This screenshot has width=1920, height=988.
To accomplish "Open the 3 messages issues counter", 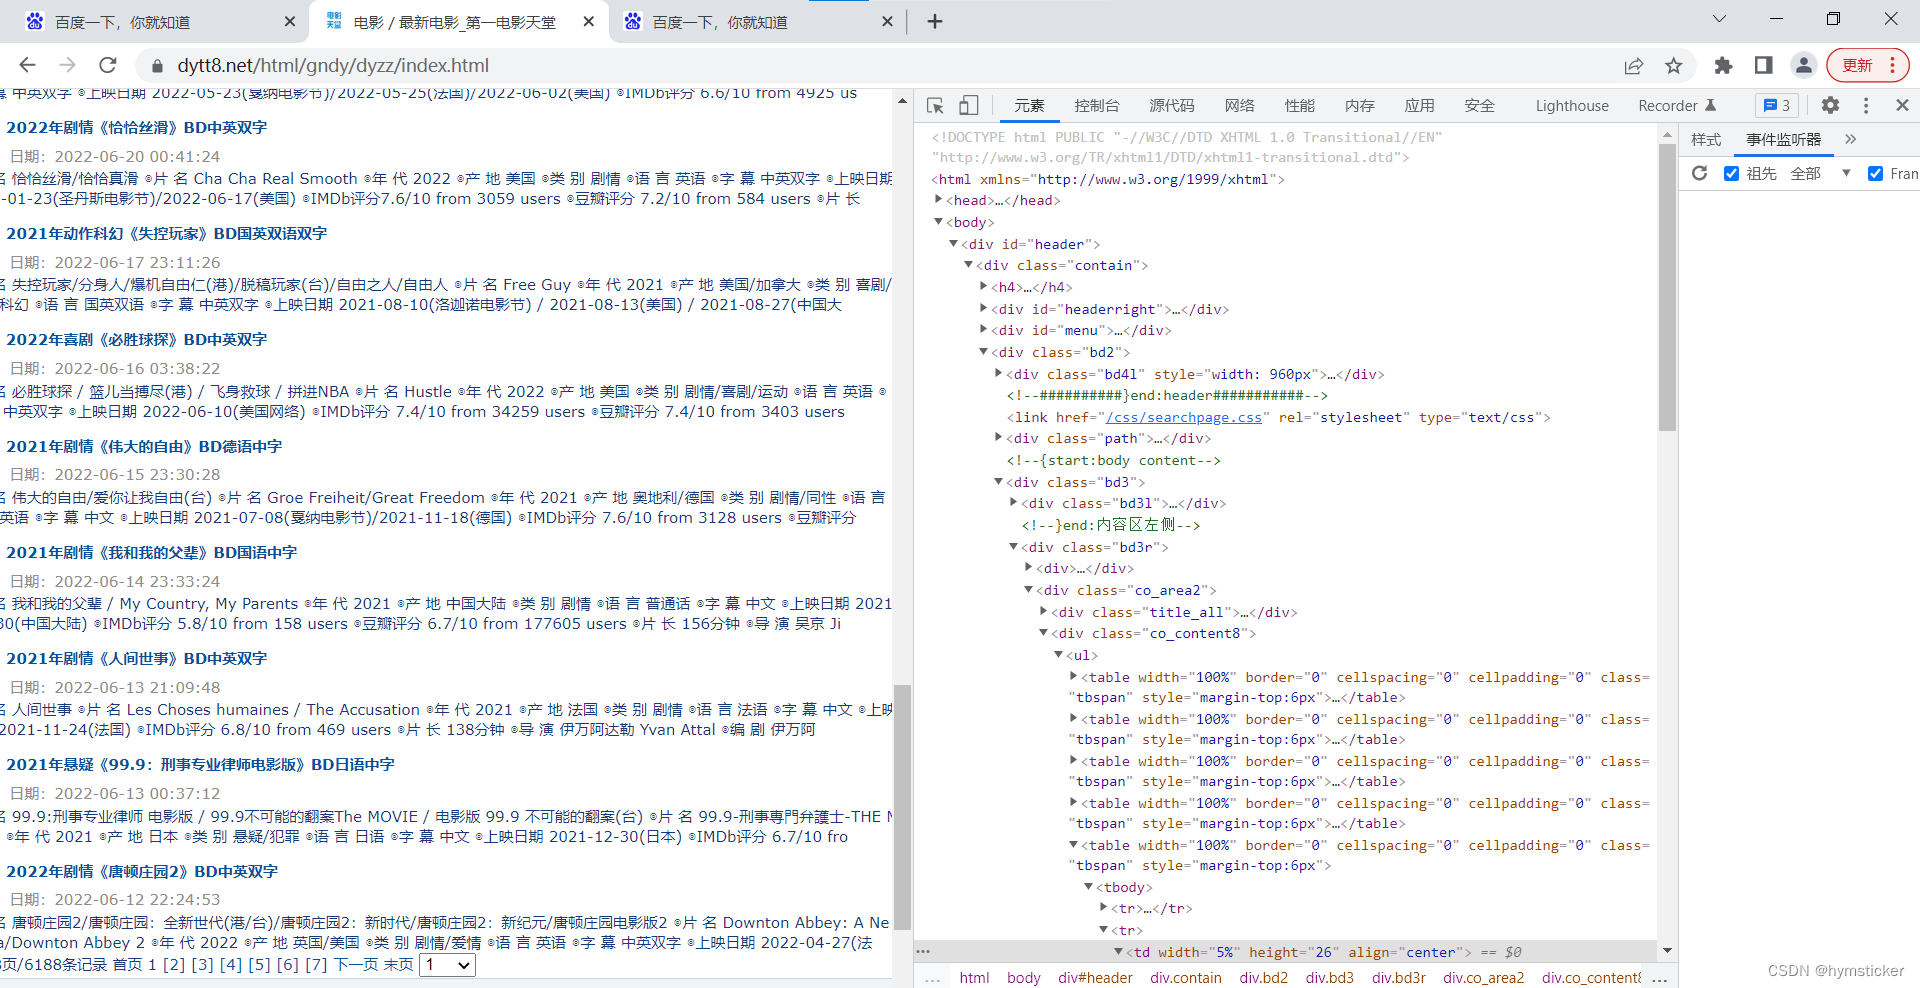I will (x=1777, y=105).
